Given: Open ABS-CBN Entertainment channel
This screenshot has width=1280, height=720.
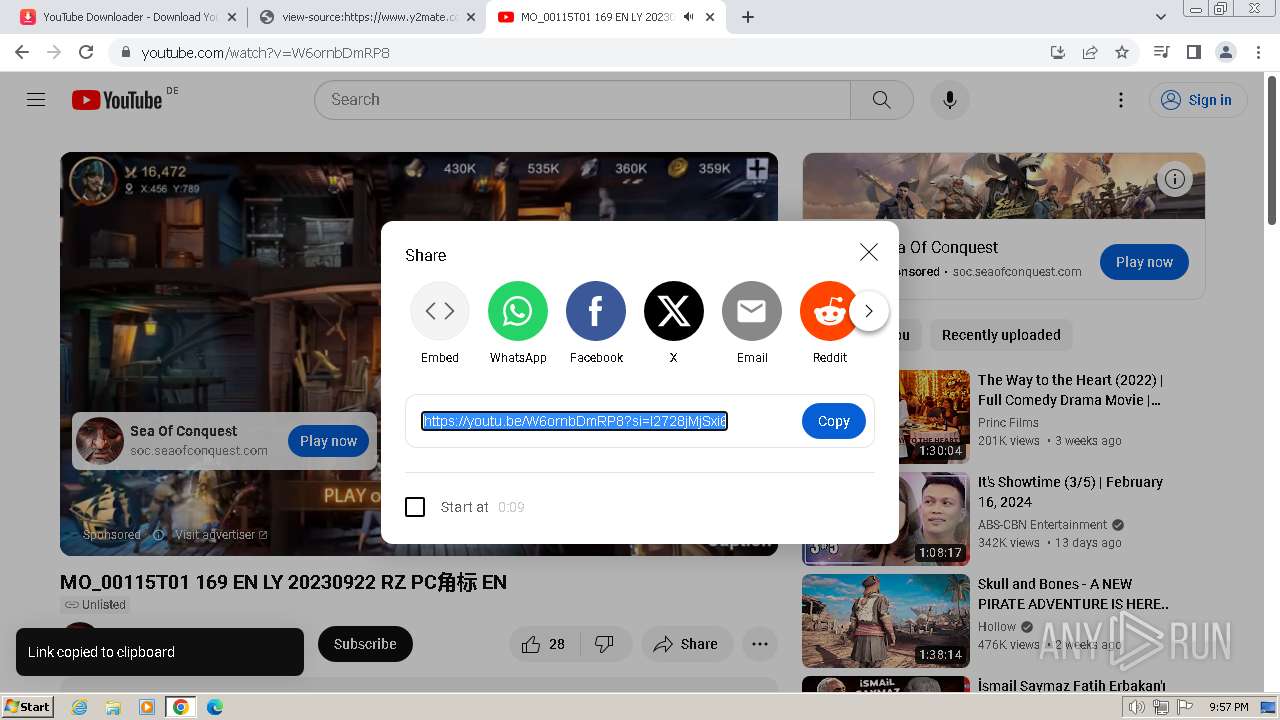Looking at the screenshot, I should (x=1042, y=524).
